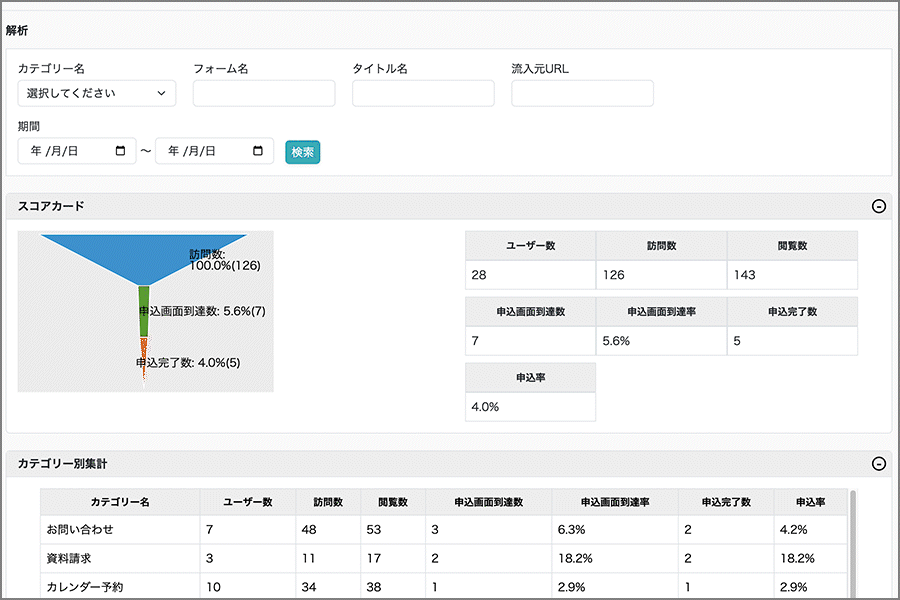Open calendar picker on end date field
Screen dimensions: 900x600
pyautogui.click(x=258, y=151)
